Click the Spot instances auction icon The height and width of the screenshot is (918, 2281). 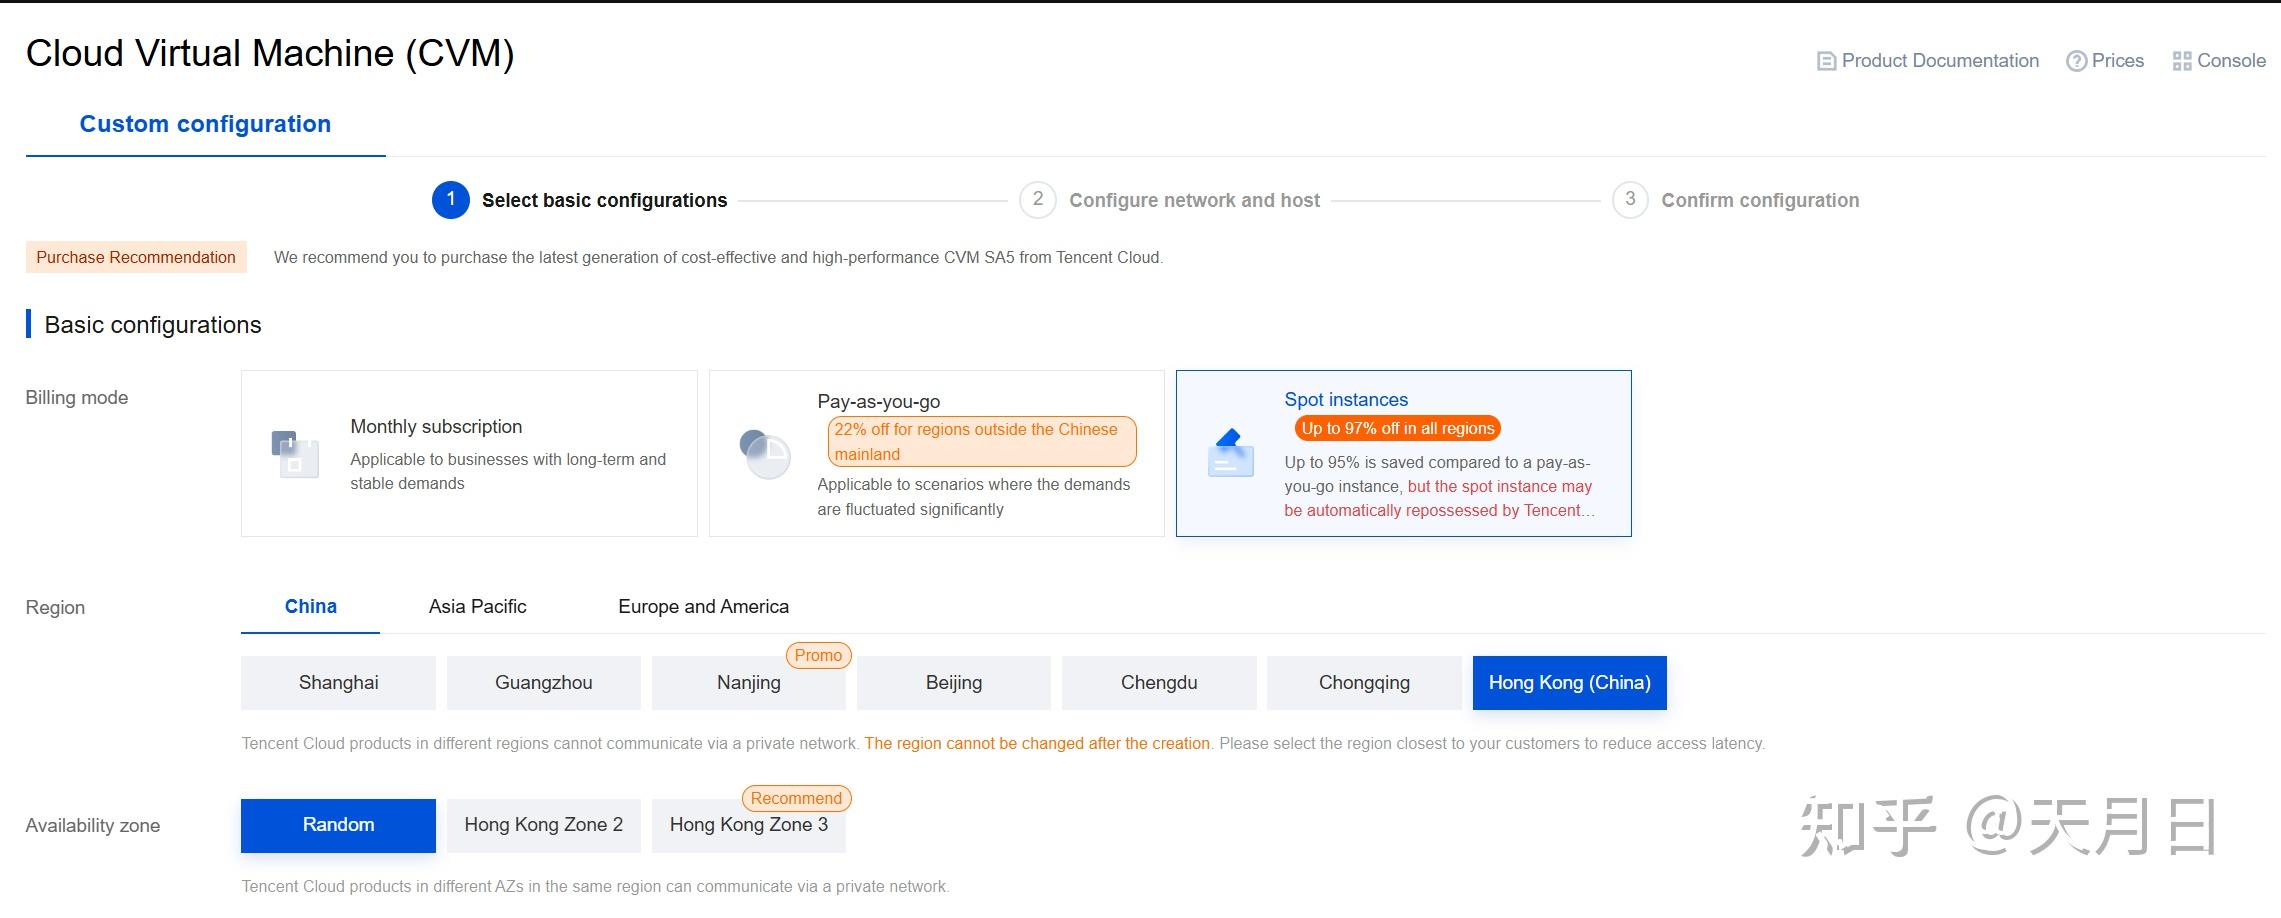pos(1231,454)
